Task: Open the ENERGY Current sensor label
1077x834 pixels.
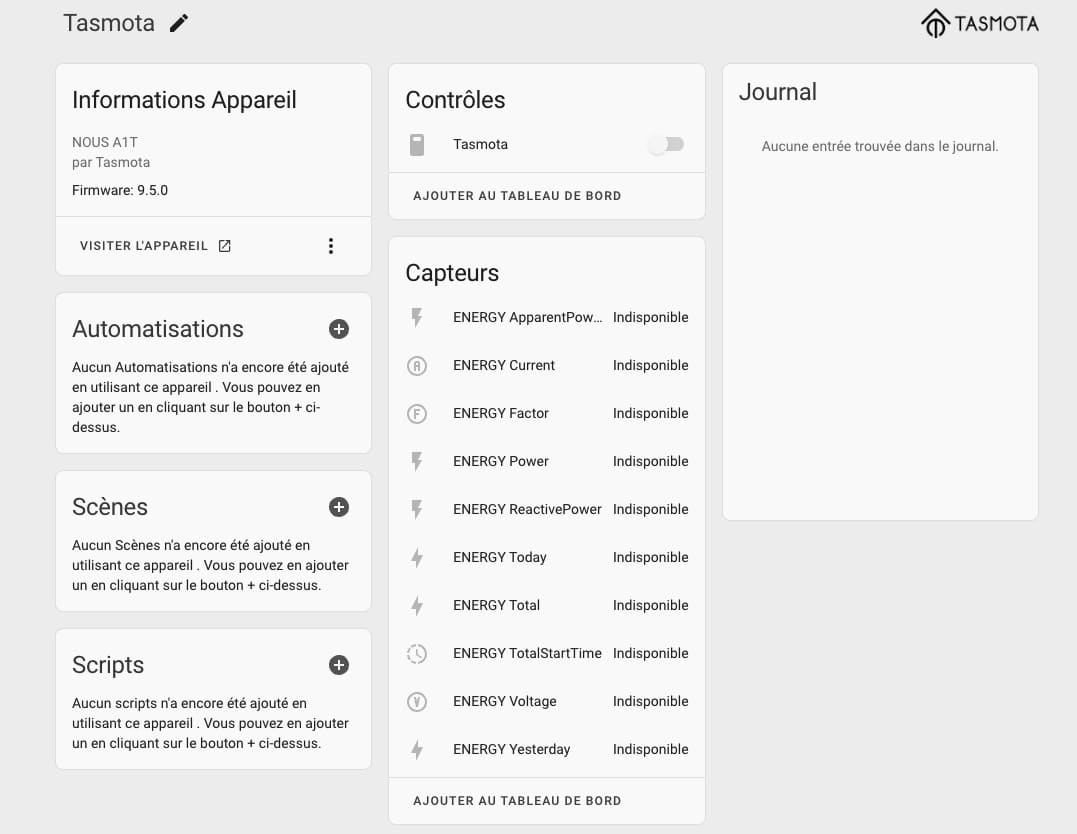Action: pyautogui.click(x=503, y=365)
